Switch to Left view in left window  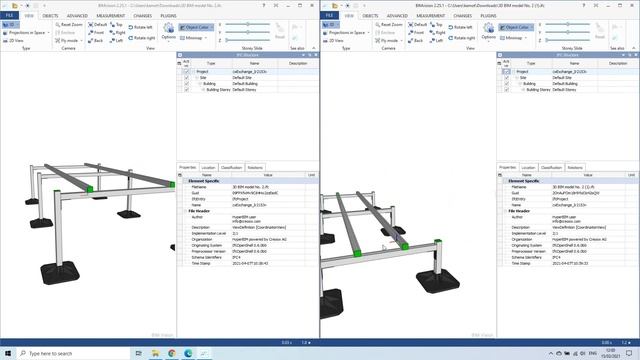tap(116, 40)
